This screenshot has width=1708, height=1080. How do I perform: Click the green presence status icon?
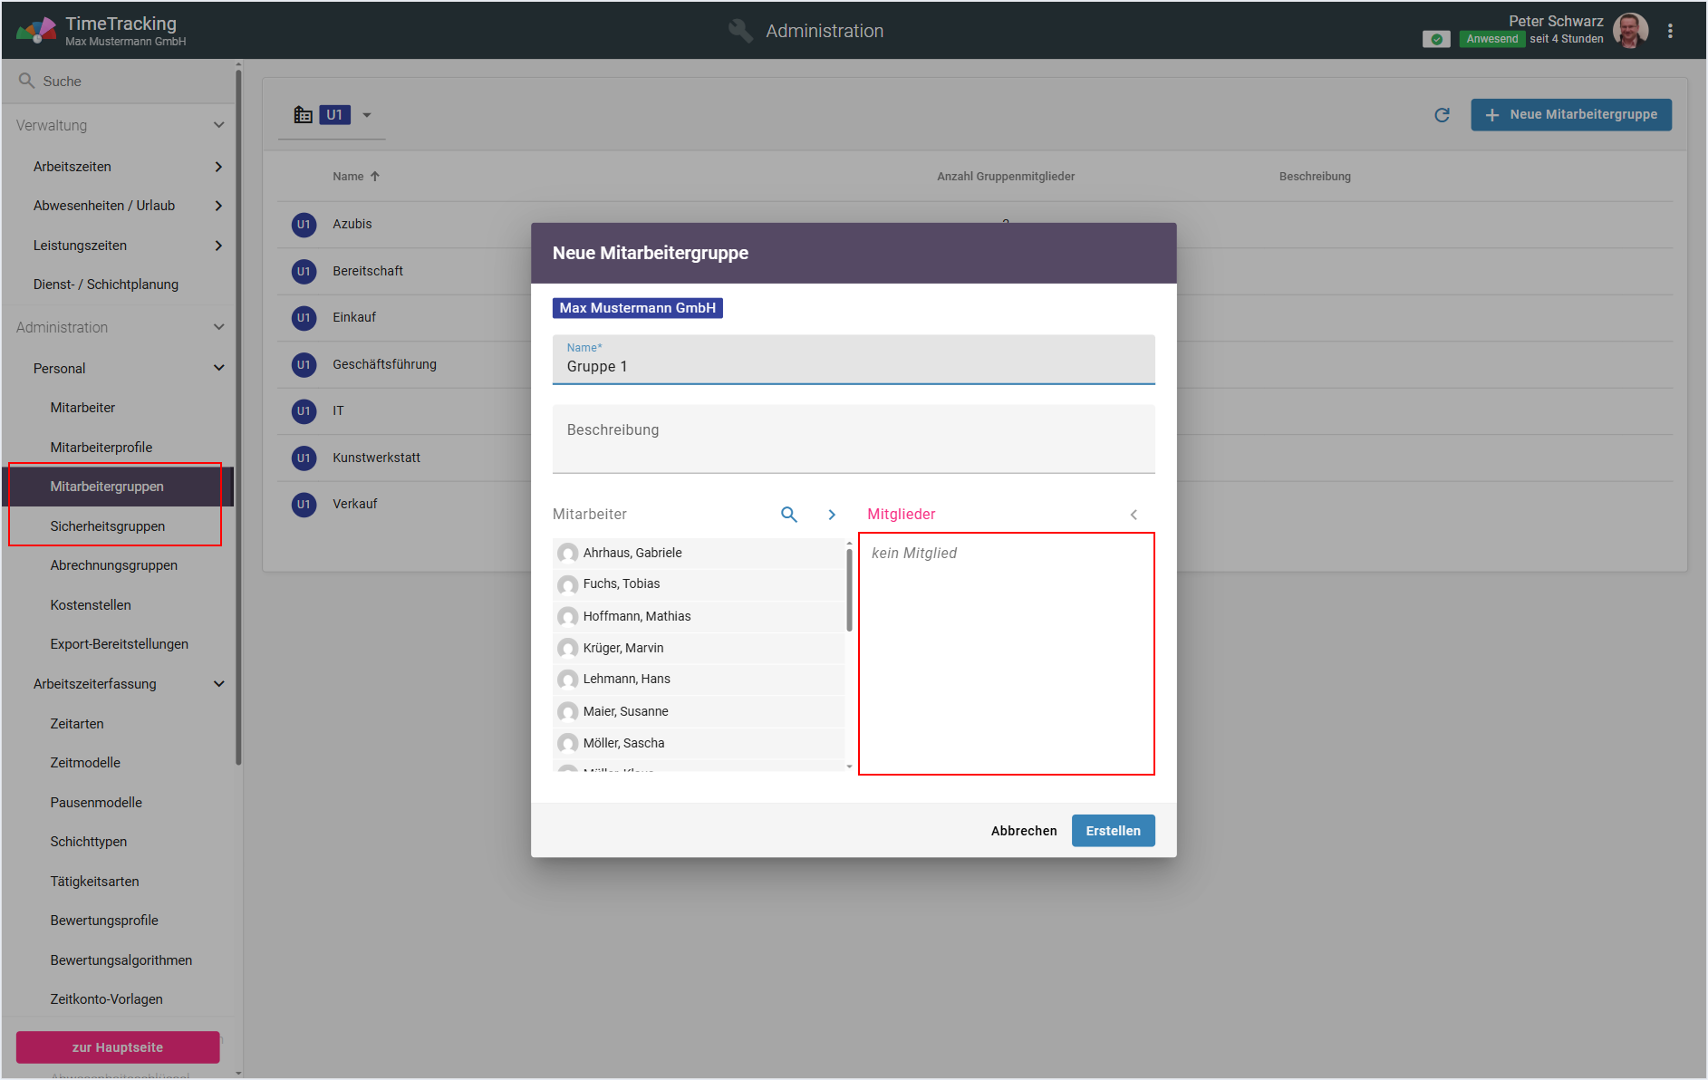coord(1436,39)
